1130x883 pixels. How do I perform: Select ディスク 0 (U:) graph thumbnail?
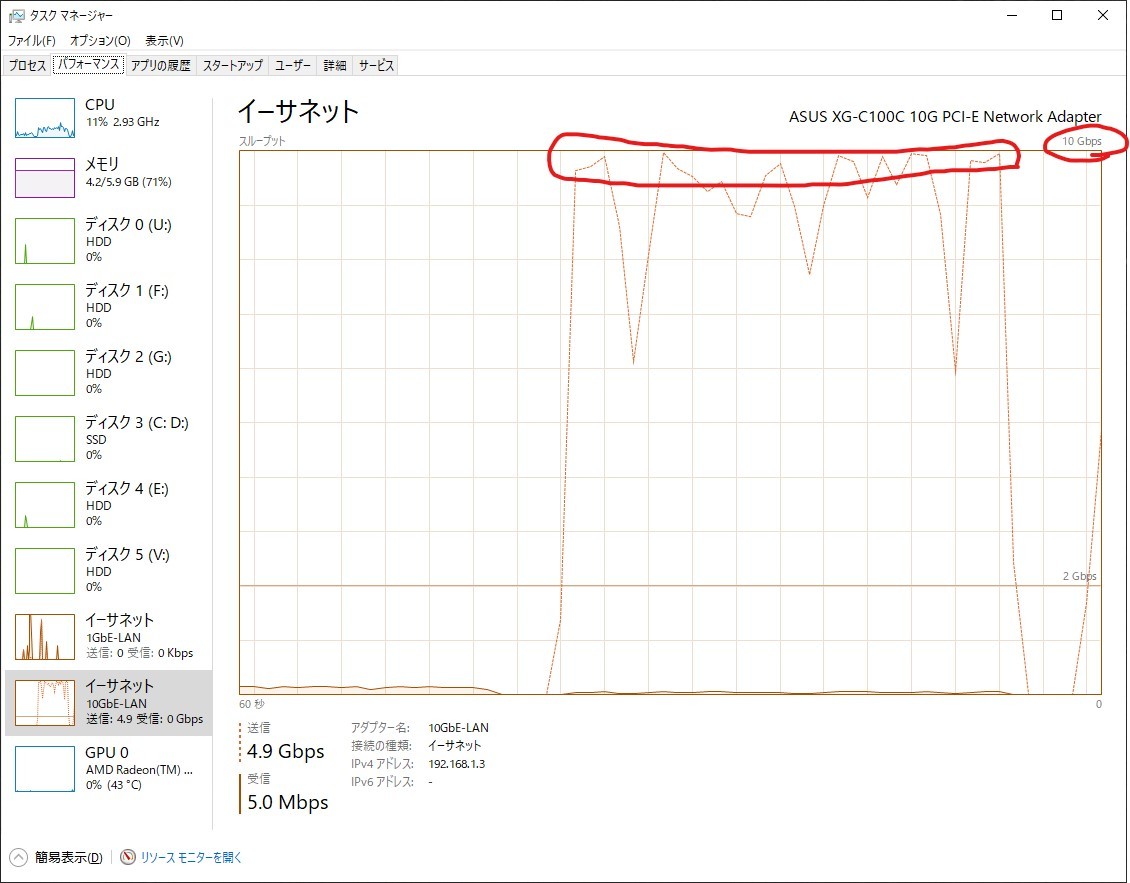coord(45,241)
